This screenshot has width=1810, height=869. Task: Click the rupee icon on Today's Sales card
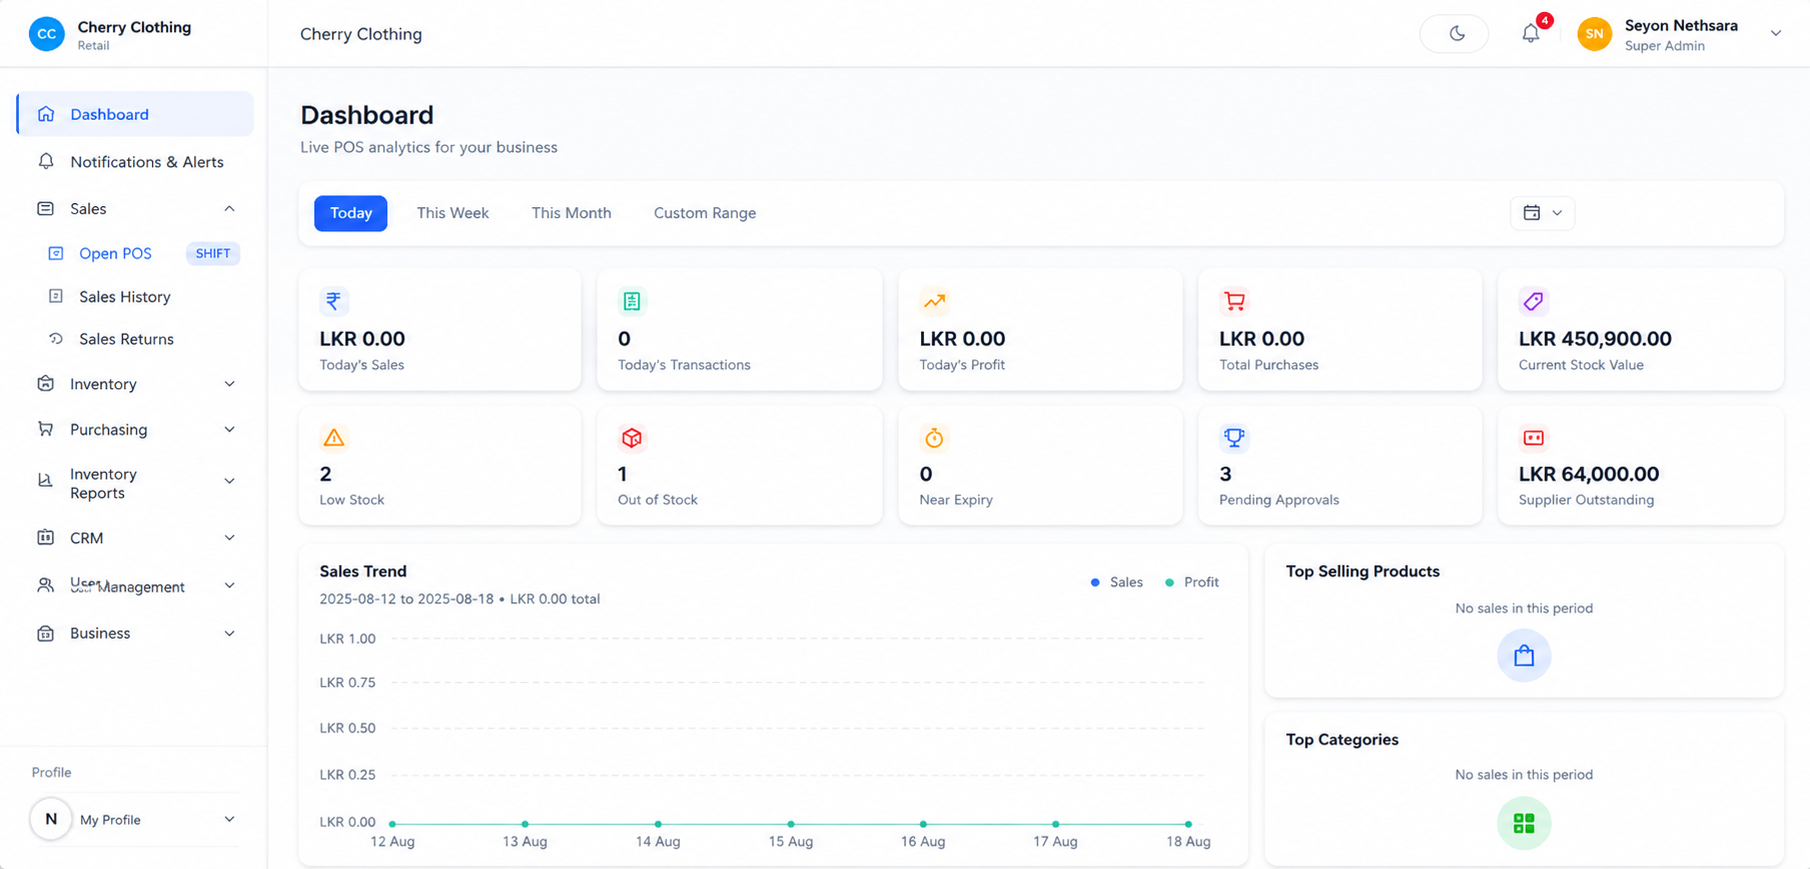point(333,301)
